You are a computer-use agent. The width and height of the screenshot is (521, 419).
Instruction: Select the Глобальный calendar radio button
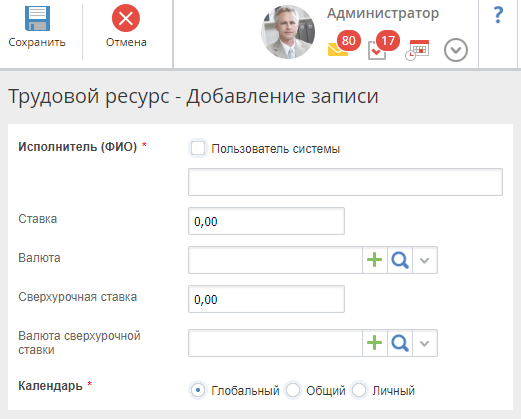coord(198,390)
